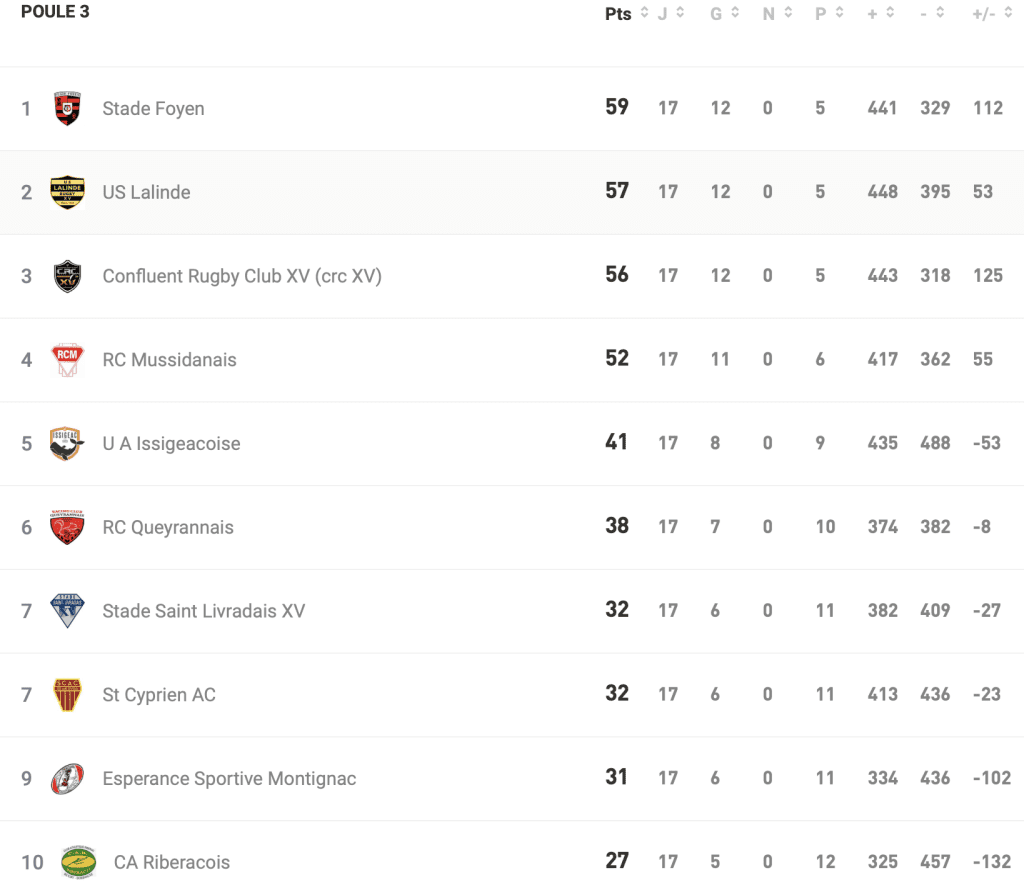The width and height of the screenshot is (1024, 890).
Task: Click the St Cyprien AC badge
Action: (x=68, y=695)
